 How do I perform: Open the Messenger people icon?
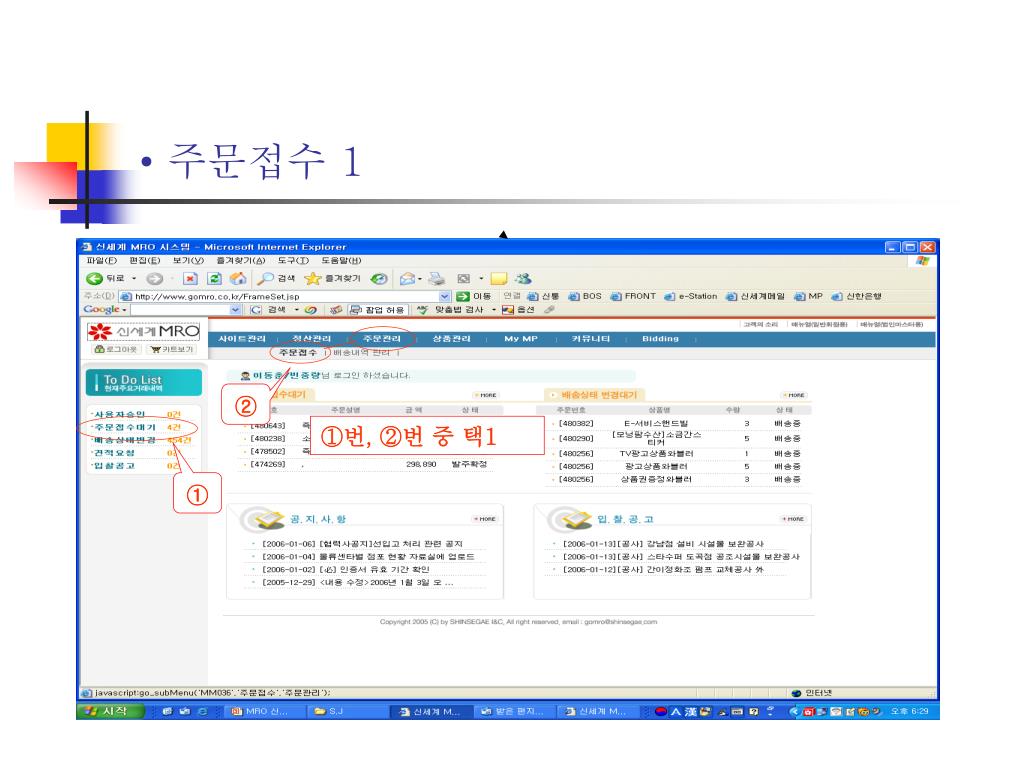point(523,278)
